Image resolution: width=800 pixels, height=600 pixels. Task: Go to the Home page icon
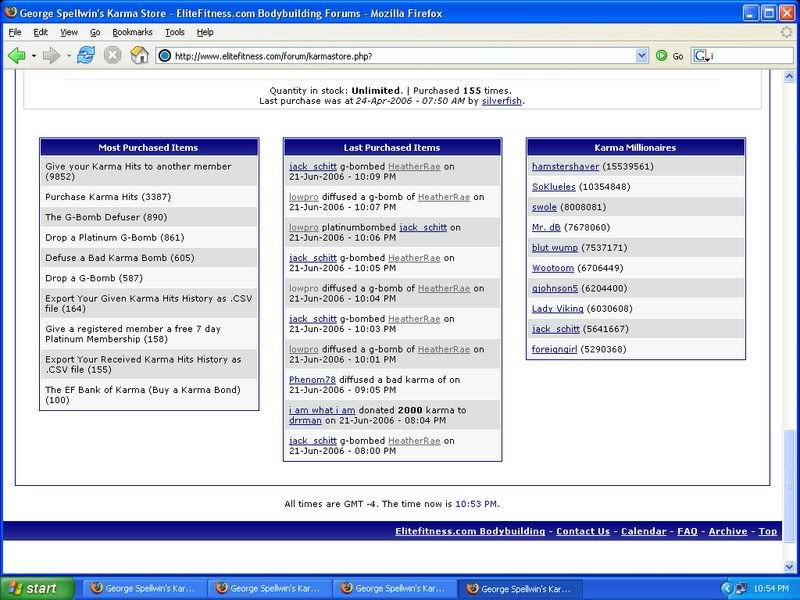coord(140,56)
